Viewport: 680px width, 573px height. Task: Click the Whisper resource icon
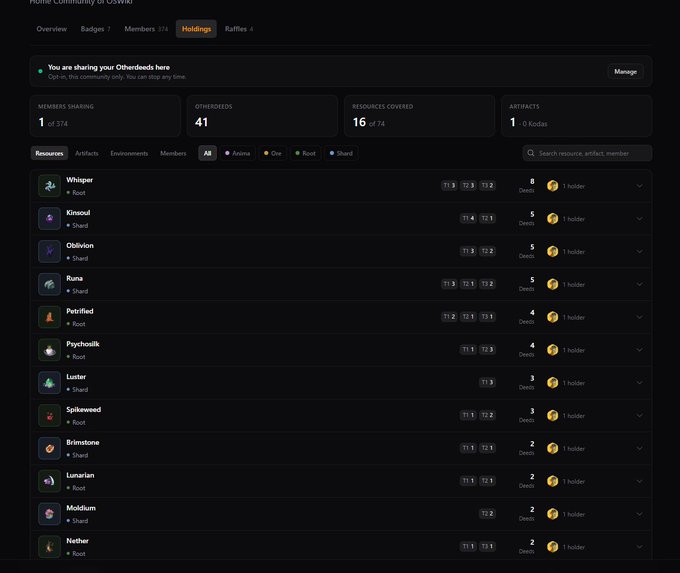coord(49,186)
